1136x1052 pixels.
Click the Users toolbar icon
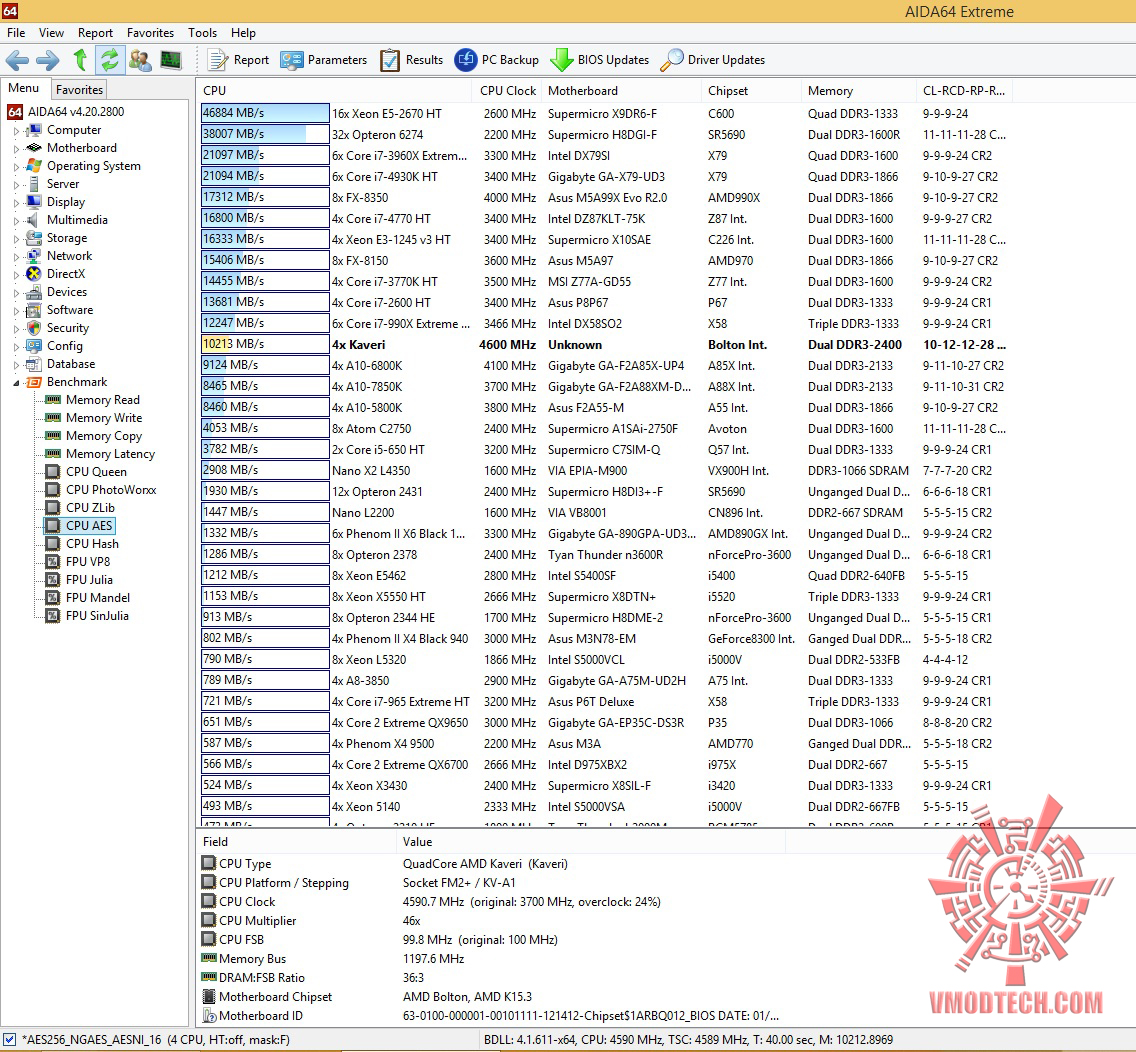(x=140, y=60)
